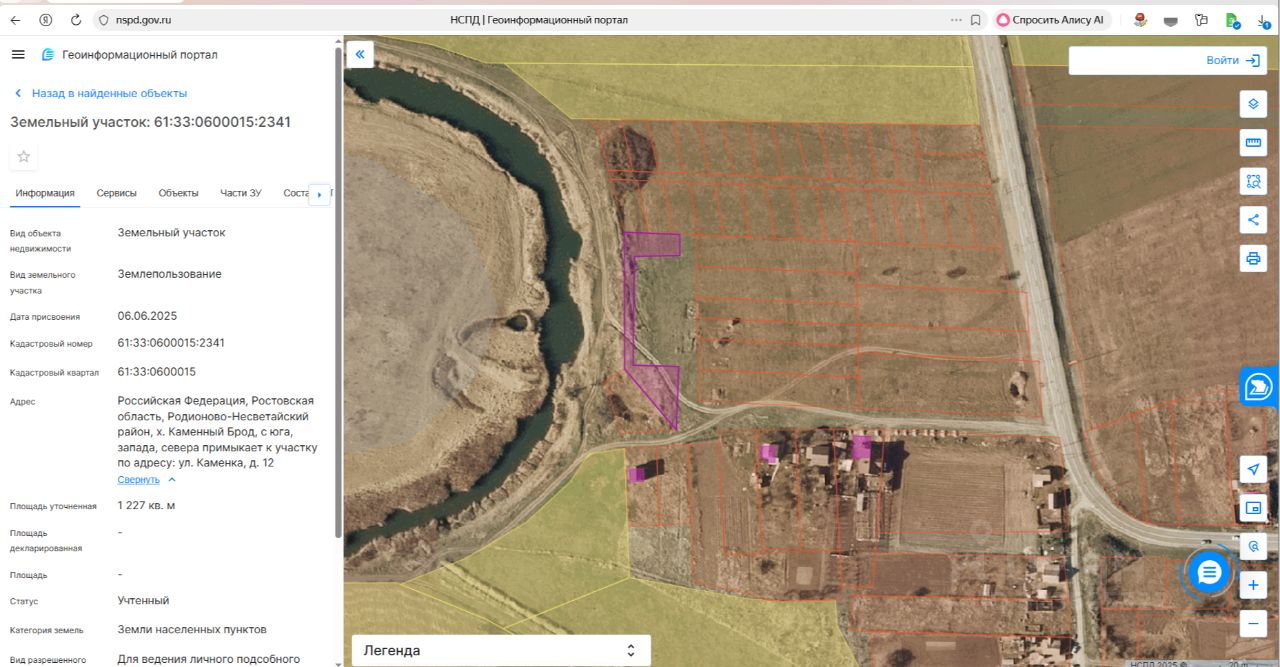Click the parcel title heading
Screen dimensions: 1280x667
click(x=151, y=122)
